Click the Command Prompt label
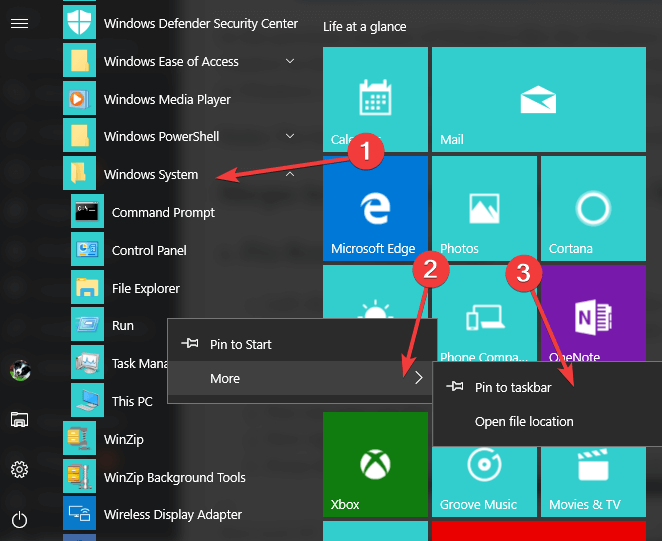Image resolution: width=662 pixels, height=541 pixels. point(163,212)
